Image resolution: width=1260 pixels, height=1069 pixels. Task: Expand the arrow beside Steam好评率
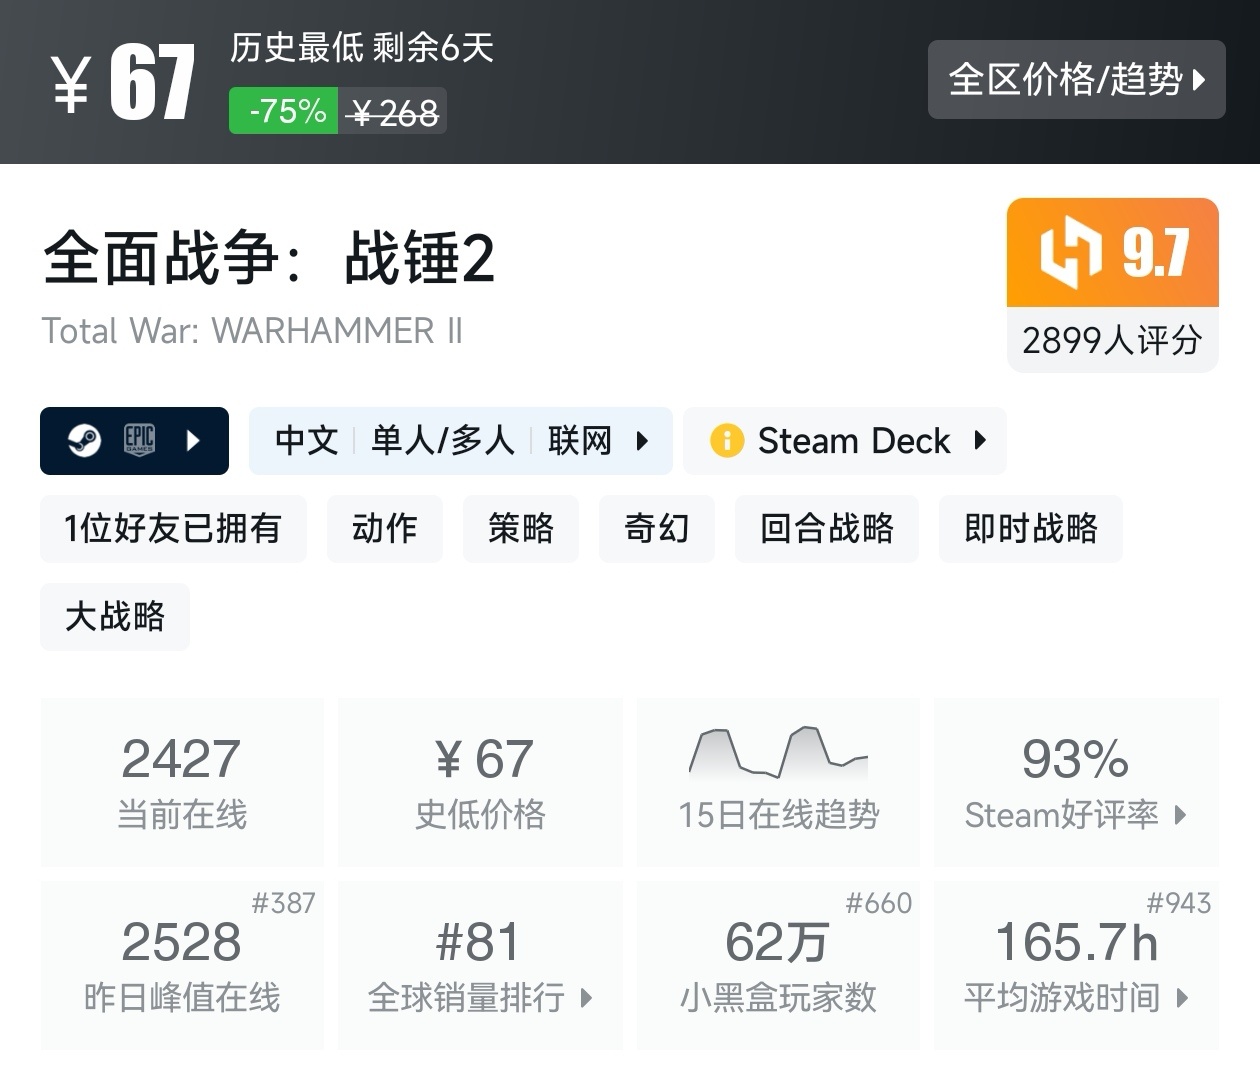[1181, 815]
